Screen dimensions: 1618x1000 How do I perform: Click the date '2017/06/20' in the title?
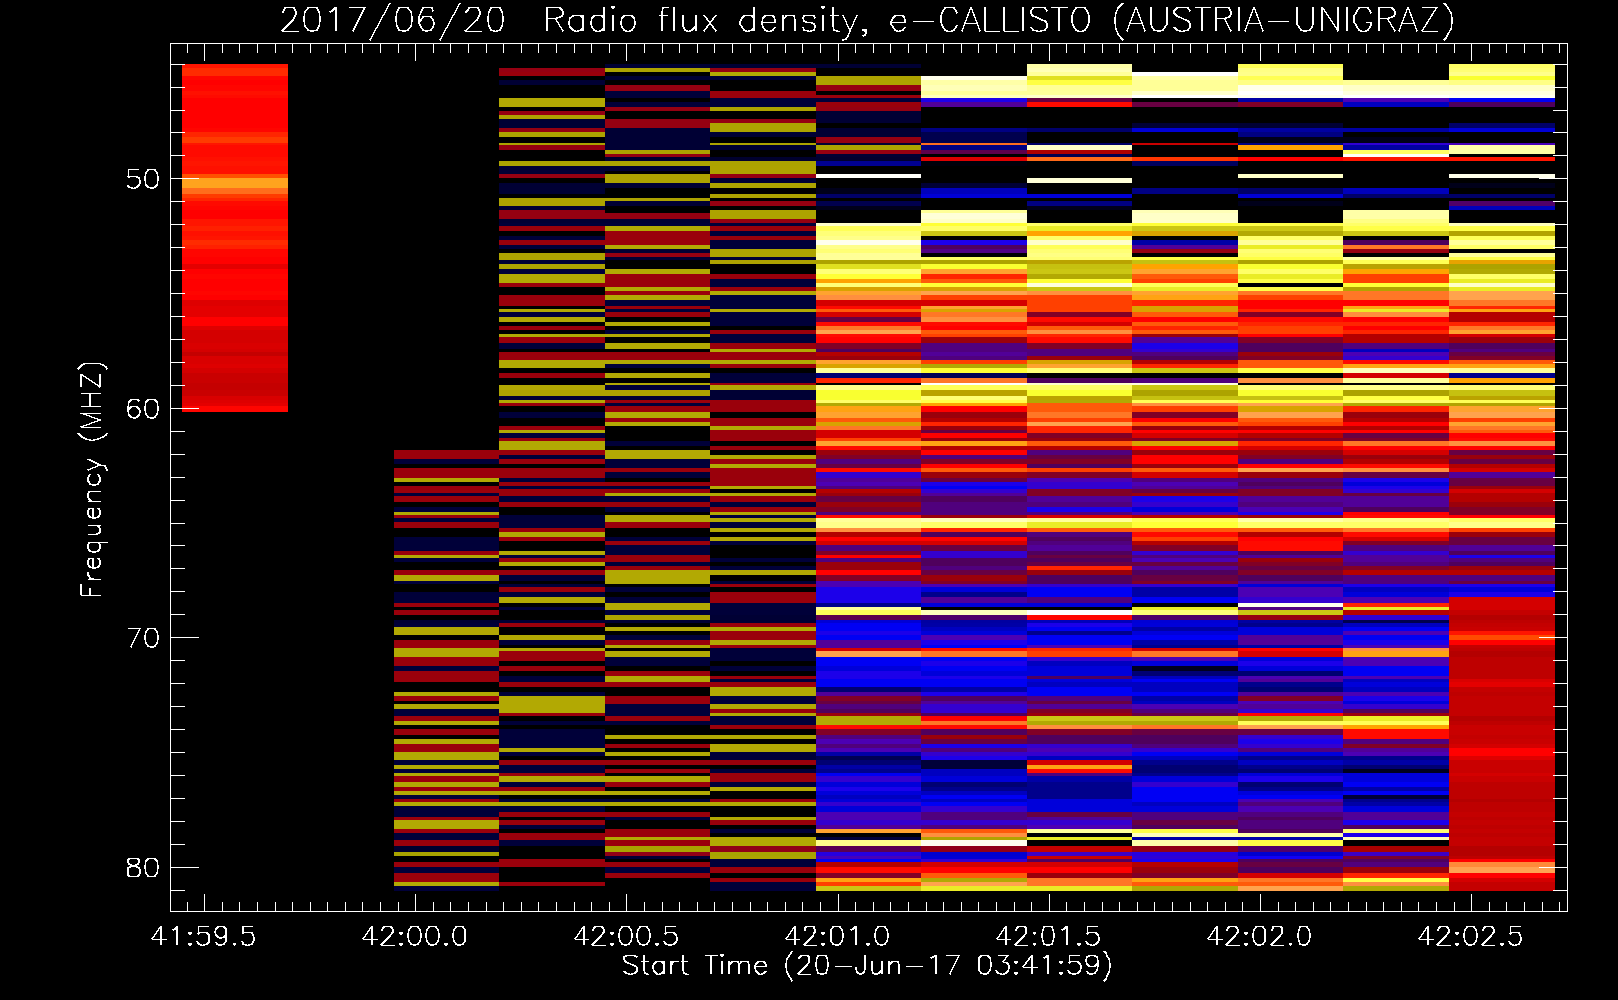pyautogui.click(x=393, y=21)
